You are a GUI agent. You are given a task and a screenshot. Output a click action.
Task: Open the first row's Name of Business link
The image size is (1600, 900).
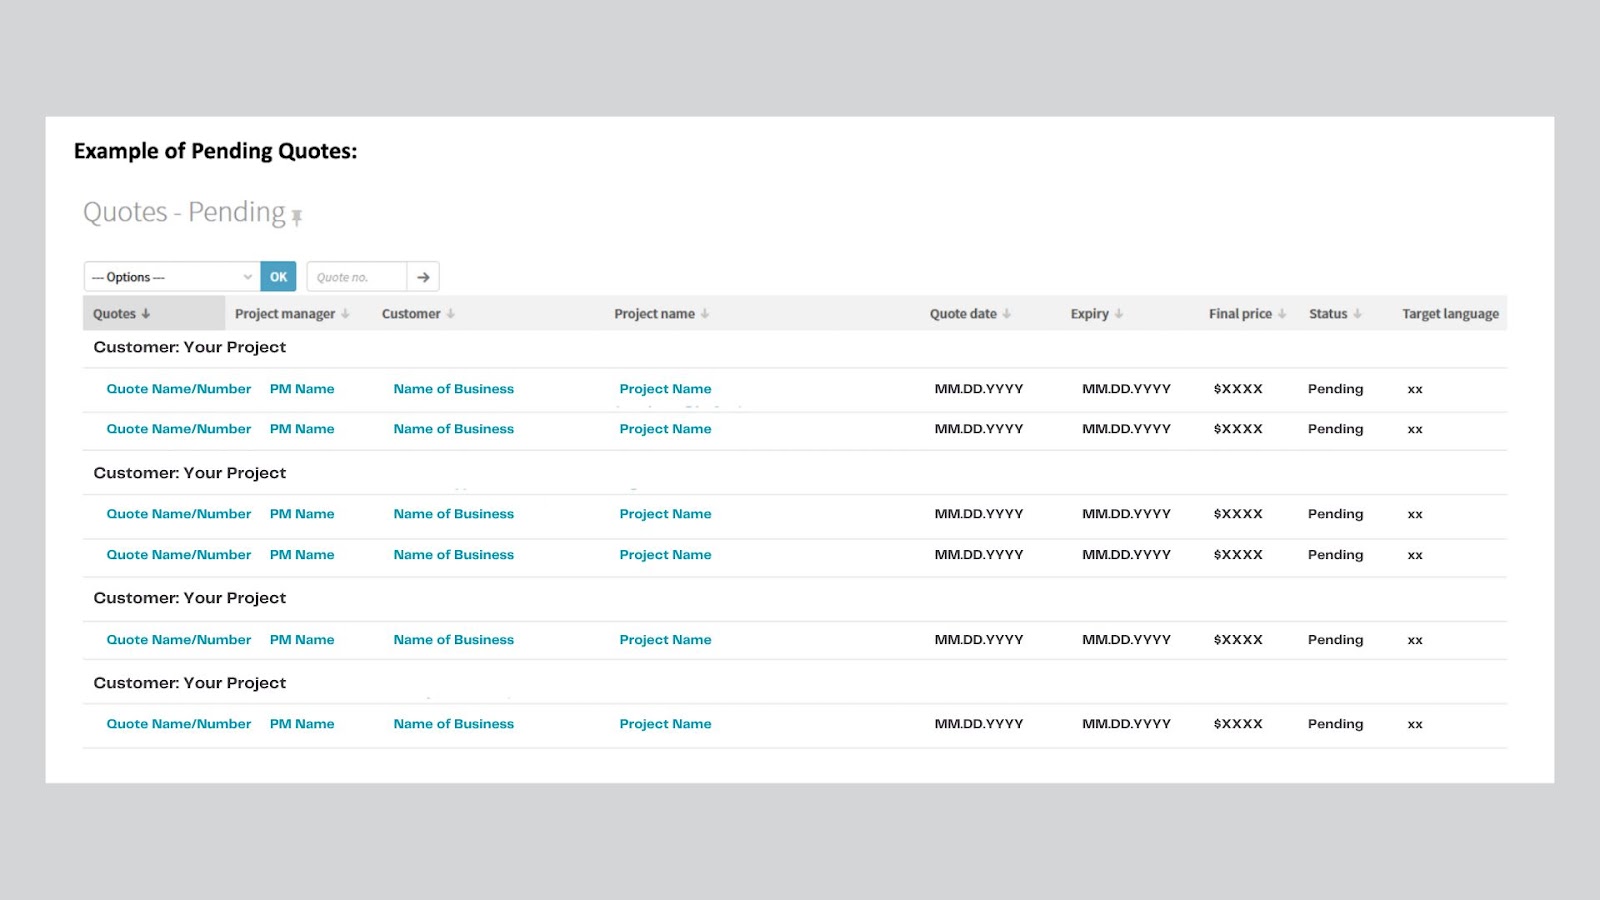click(453, 389)
